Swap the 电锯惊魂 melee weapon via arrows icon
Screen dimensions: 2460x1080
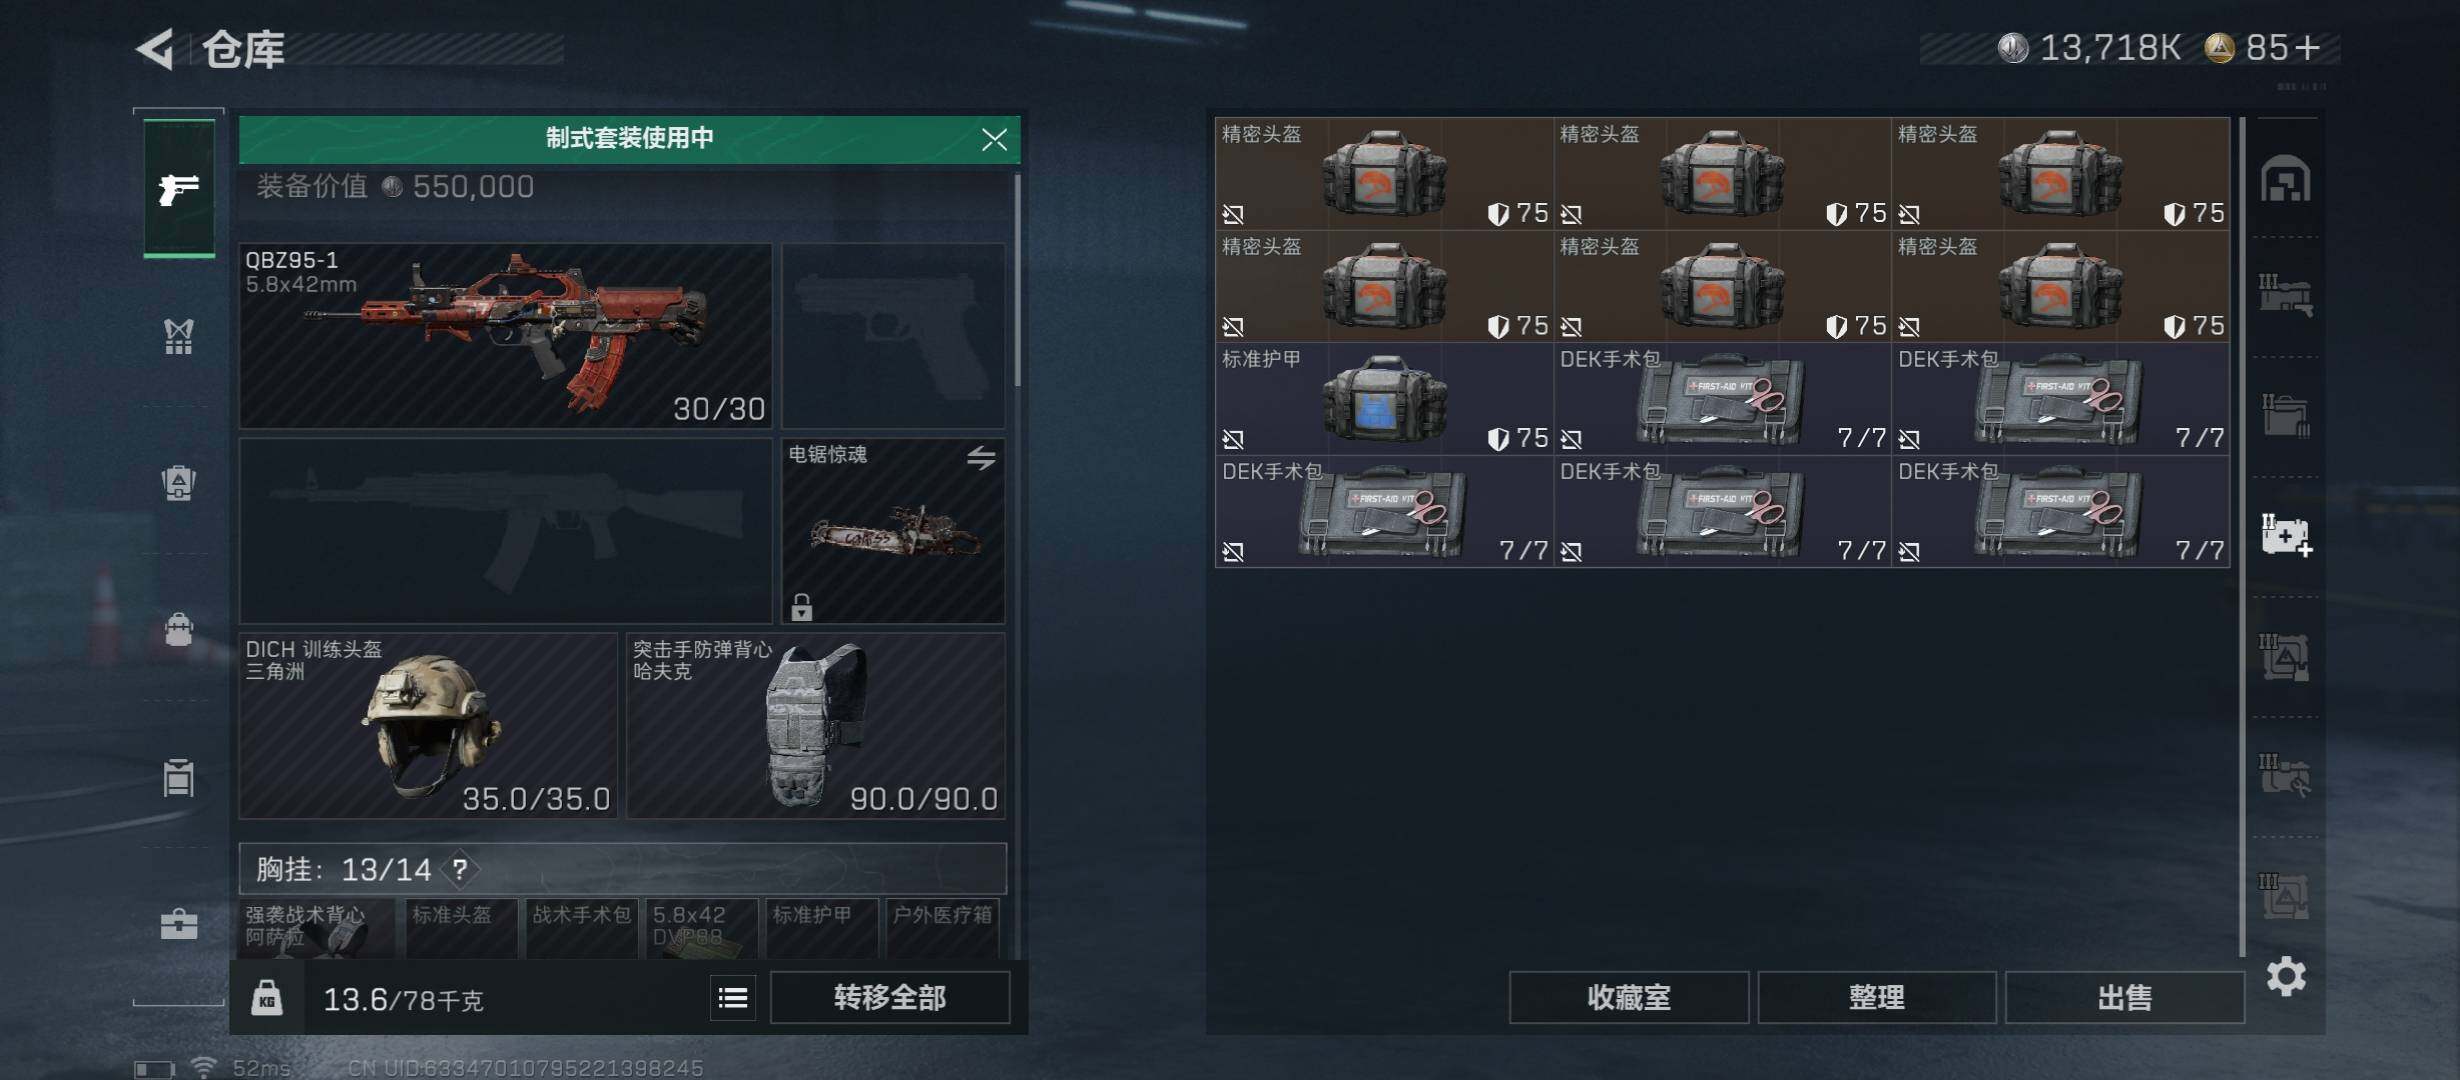point(981,458)
